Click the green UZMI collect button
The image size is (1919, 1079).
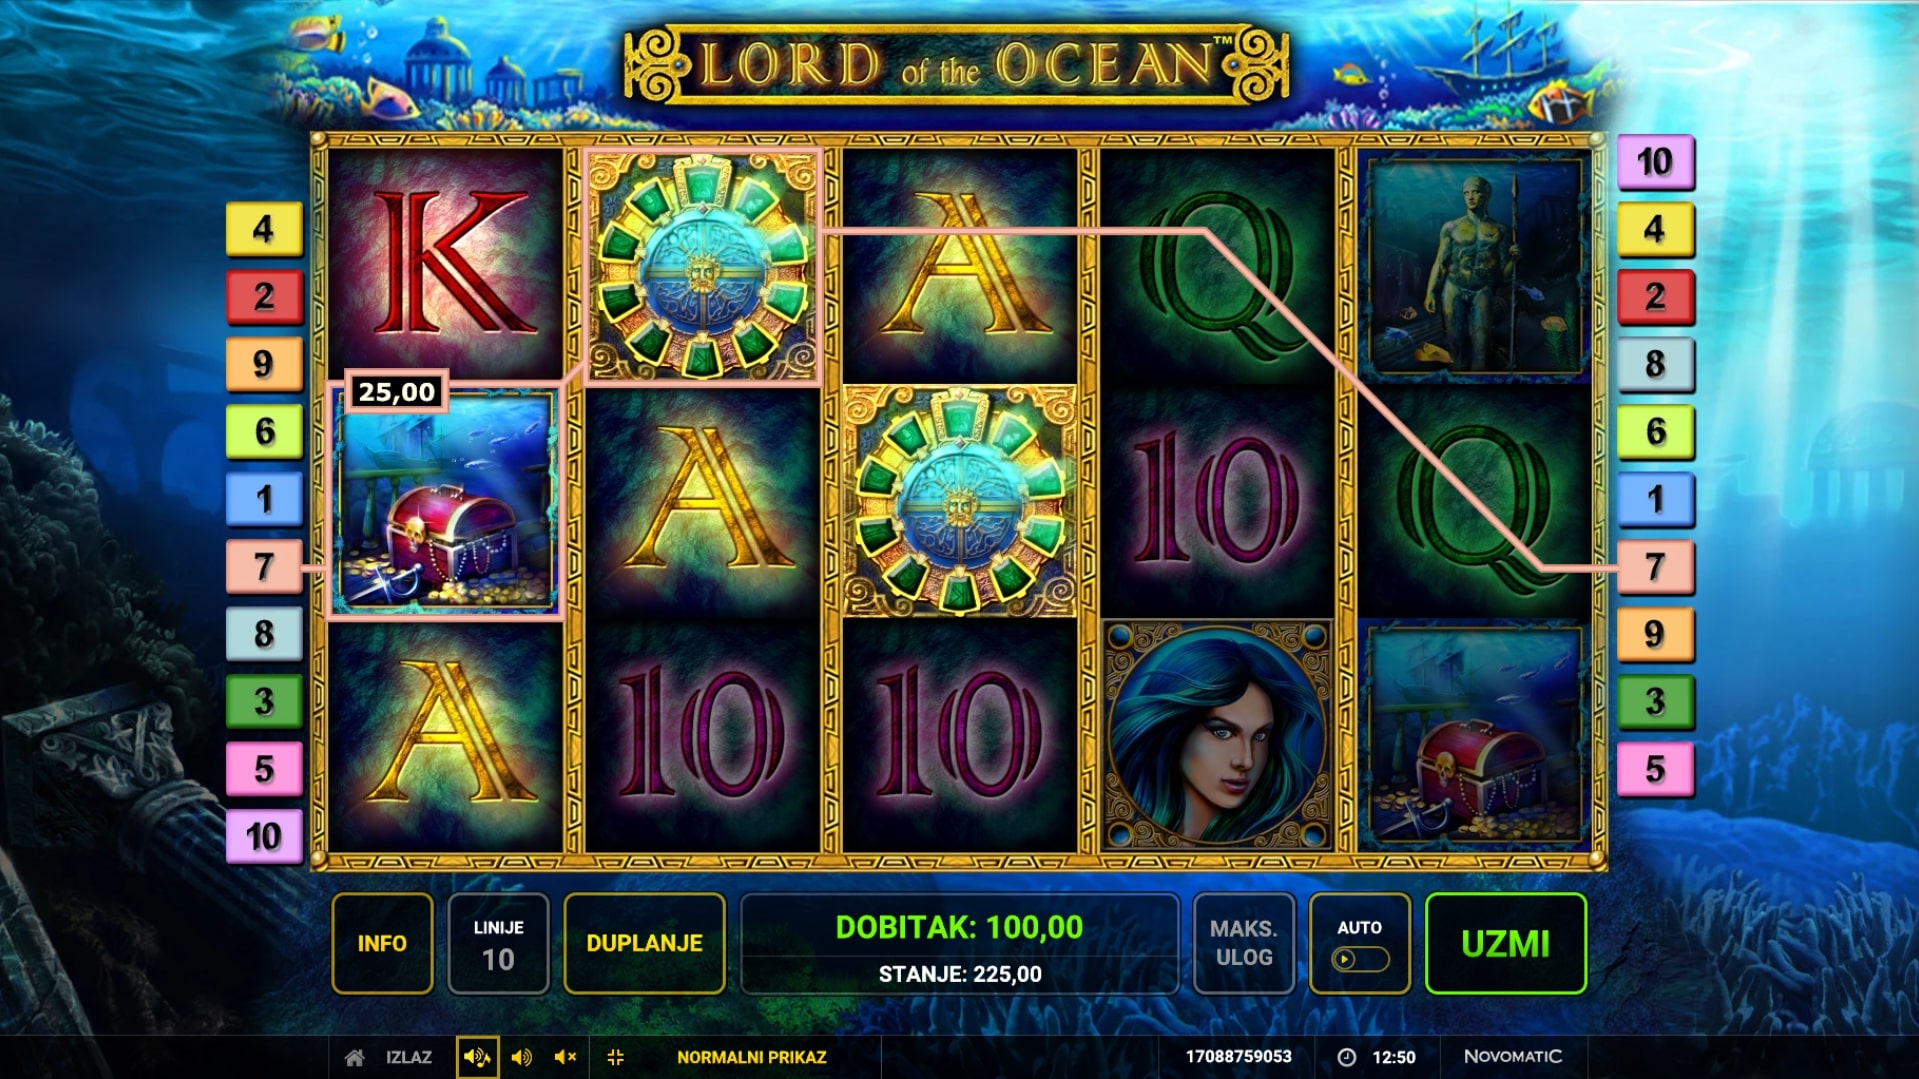click(x=1505, y=943)
